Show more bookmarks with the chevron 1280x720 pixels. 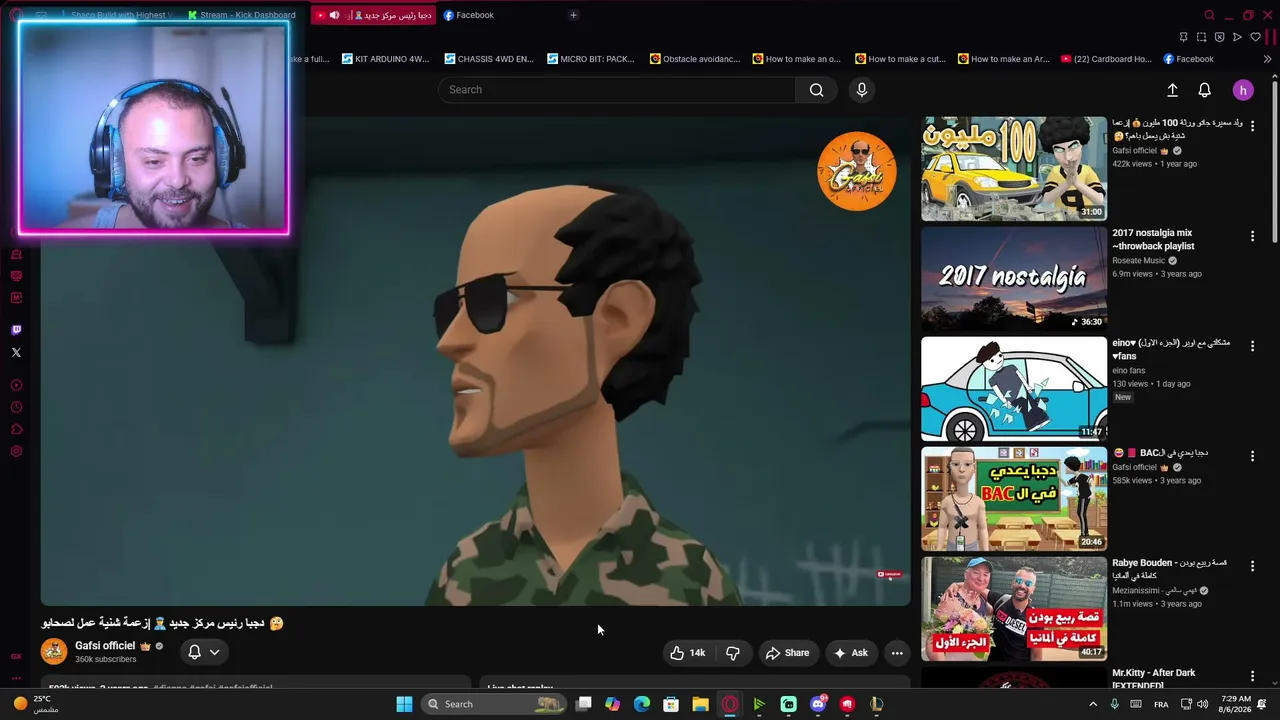1267,59
